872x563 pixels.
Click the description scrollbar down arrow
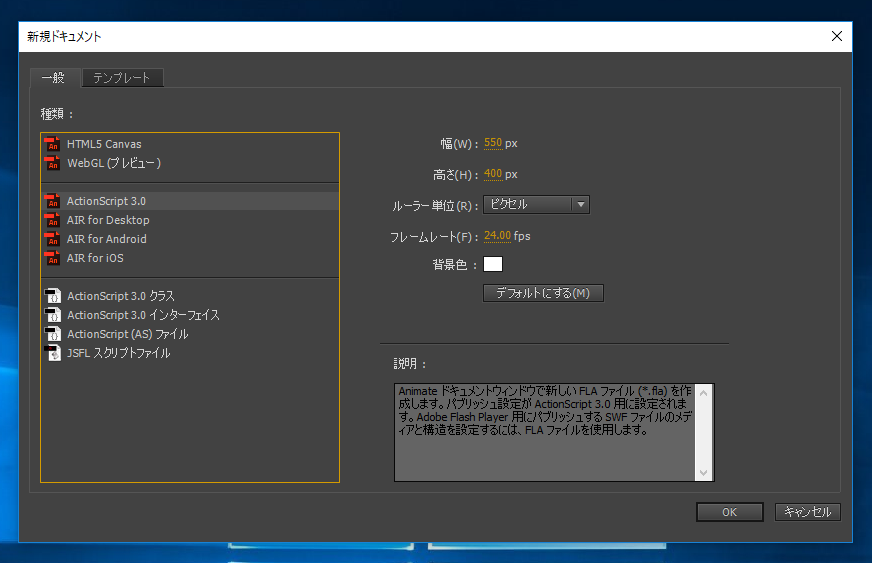703,473
